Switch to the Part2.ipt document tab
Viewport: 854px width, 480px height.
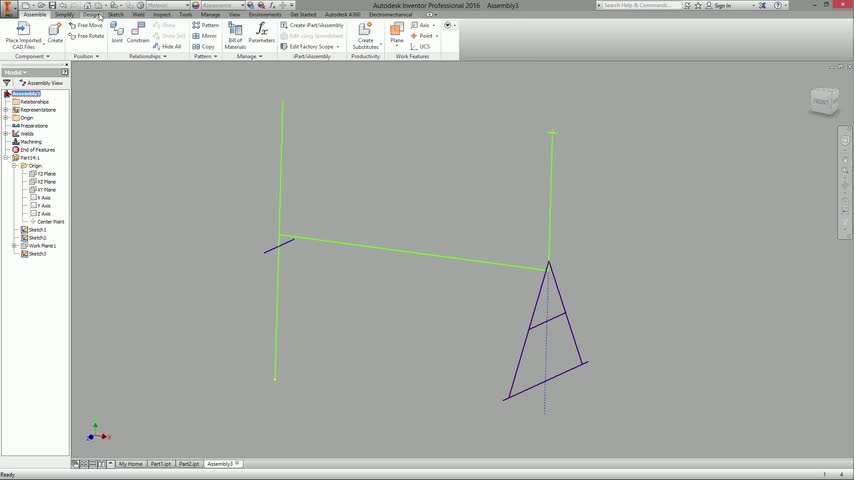(x=189, y=464)
